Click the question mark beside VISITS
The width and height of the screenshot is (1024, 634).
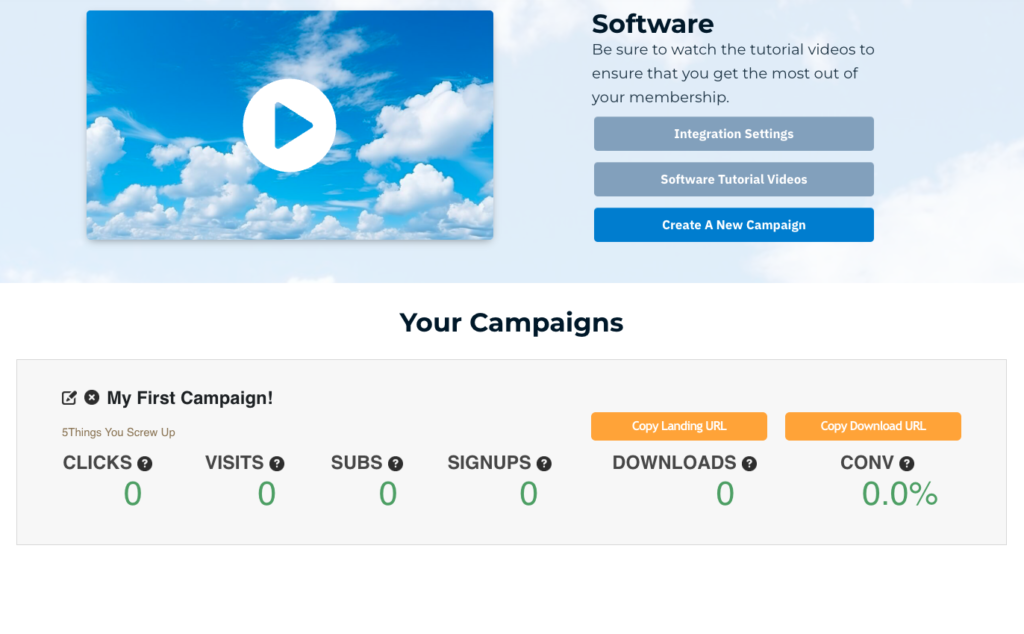click(x=277, y=464)
